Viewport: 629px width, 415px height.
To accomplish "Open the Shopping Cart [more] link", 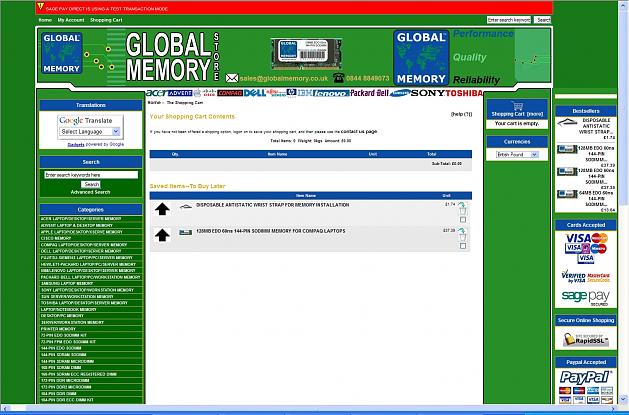I will point(517,114).
